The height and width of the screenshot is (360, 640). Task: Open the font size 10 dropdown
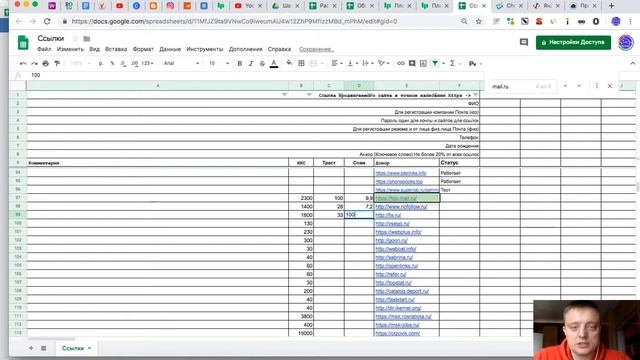pyautogui.click(x=219, y=63)
